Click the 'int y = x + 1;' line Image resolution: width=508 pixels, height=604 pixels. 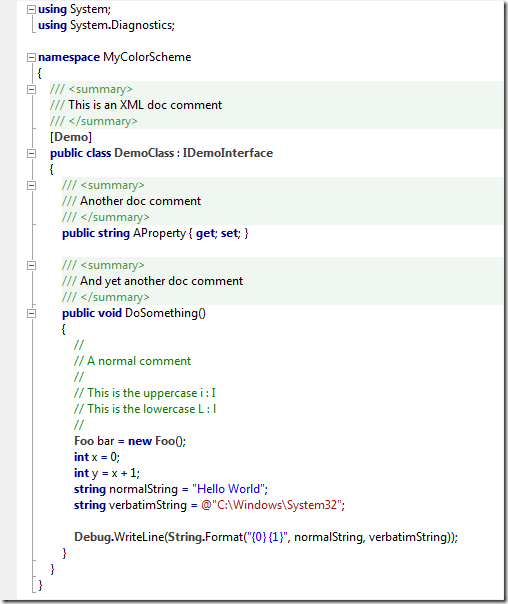(x=107, y=473)
